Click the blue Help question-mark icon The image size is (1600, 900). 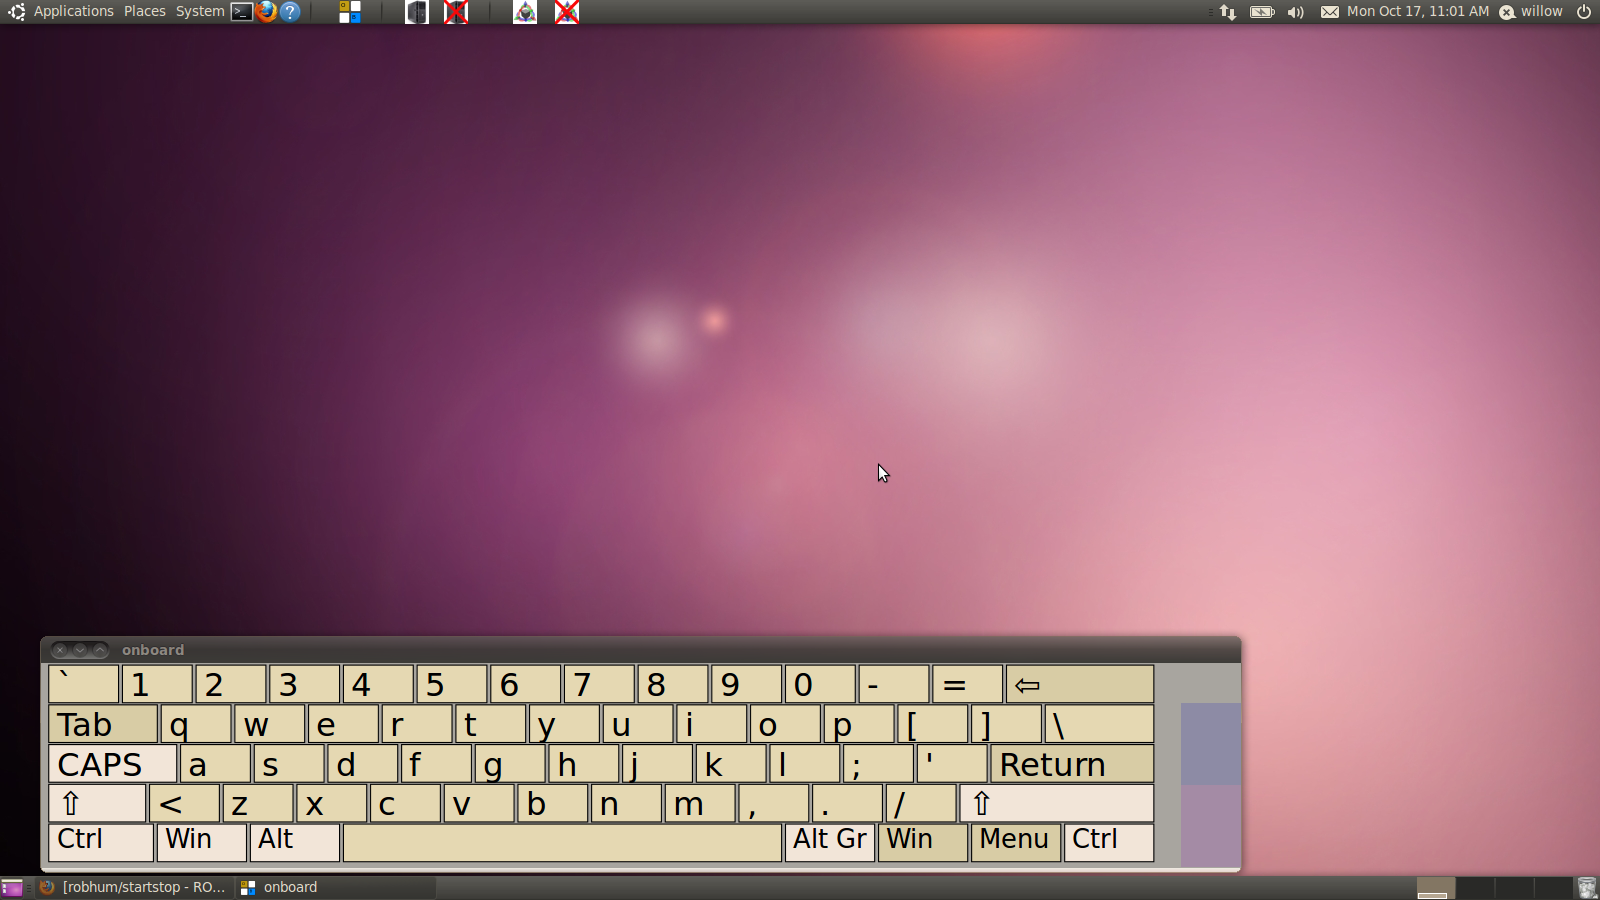coord(290,12)
